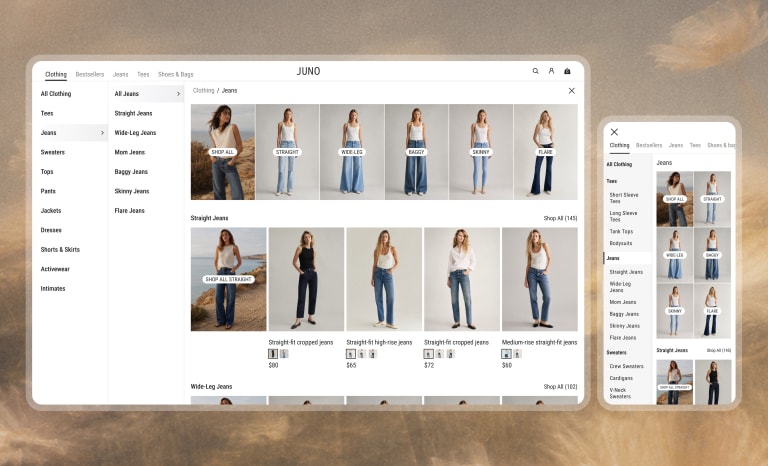The height and width of the screenshot is (466, 768).
Task: Open Shorts & Skirts category
Action: 60,249
